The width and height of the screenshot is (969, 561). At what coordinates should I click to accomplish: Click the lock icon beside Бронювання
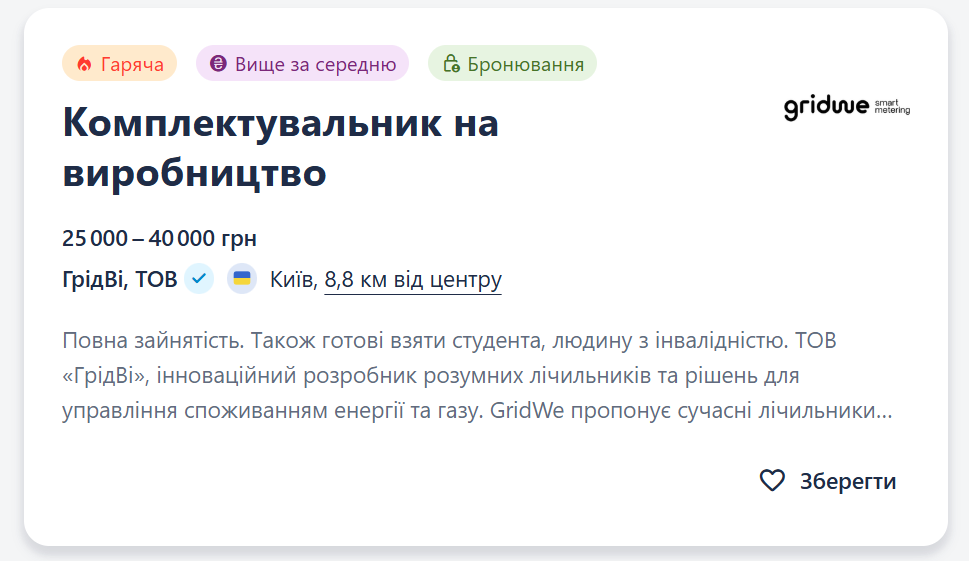click(451, 64)
